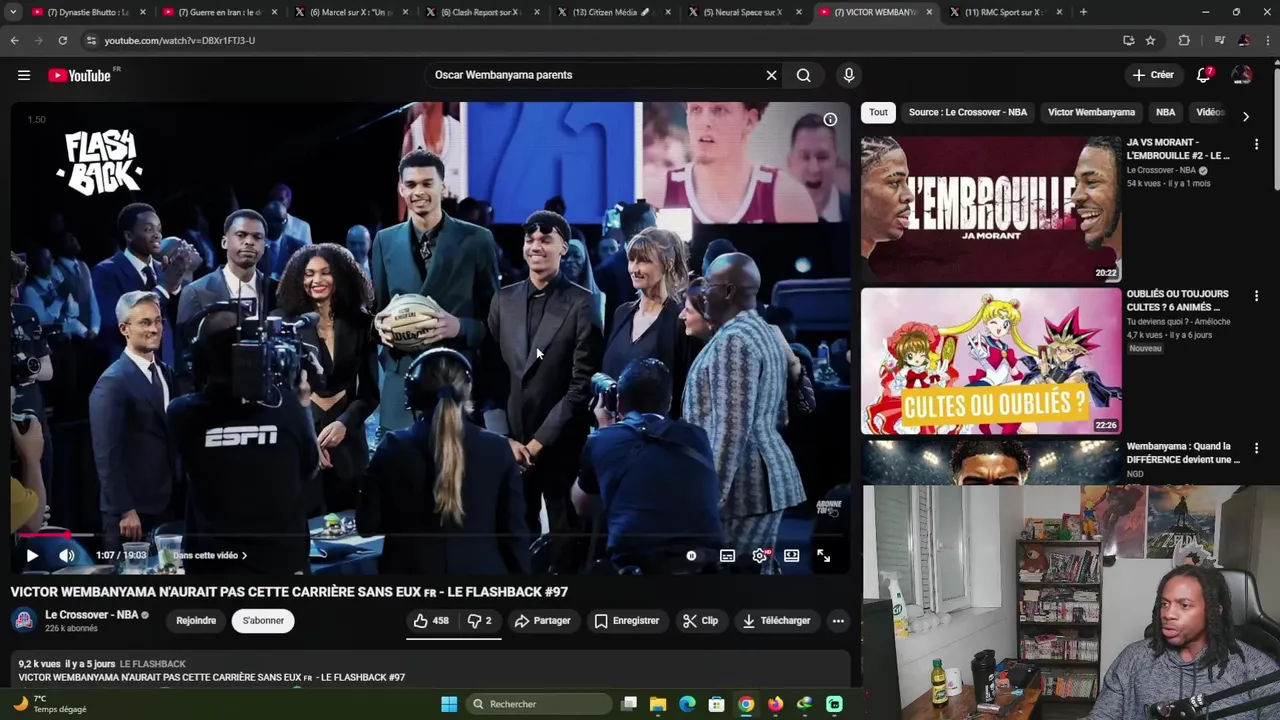Select the "Tout" filter chip
Screen dimensions: 1280x720
click(x=878, y=112)
